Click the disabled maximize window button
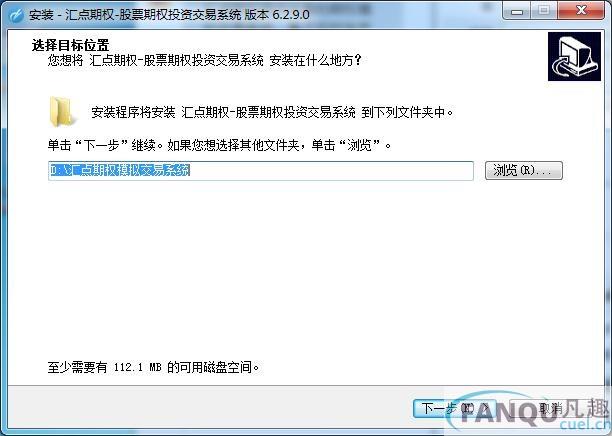This screenshot has width=612, height=436. click(544, 11)
